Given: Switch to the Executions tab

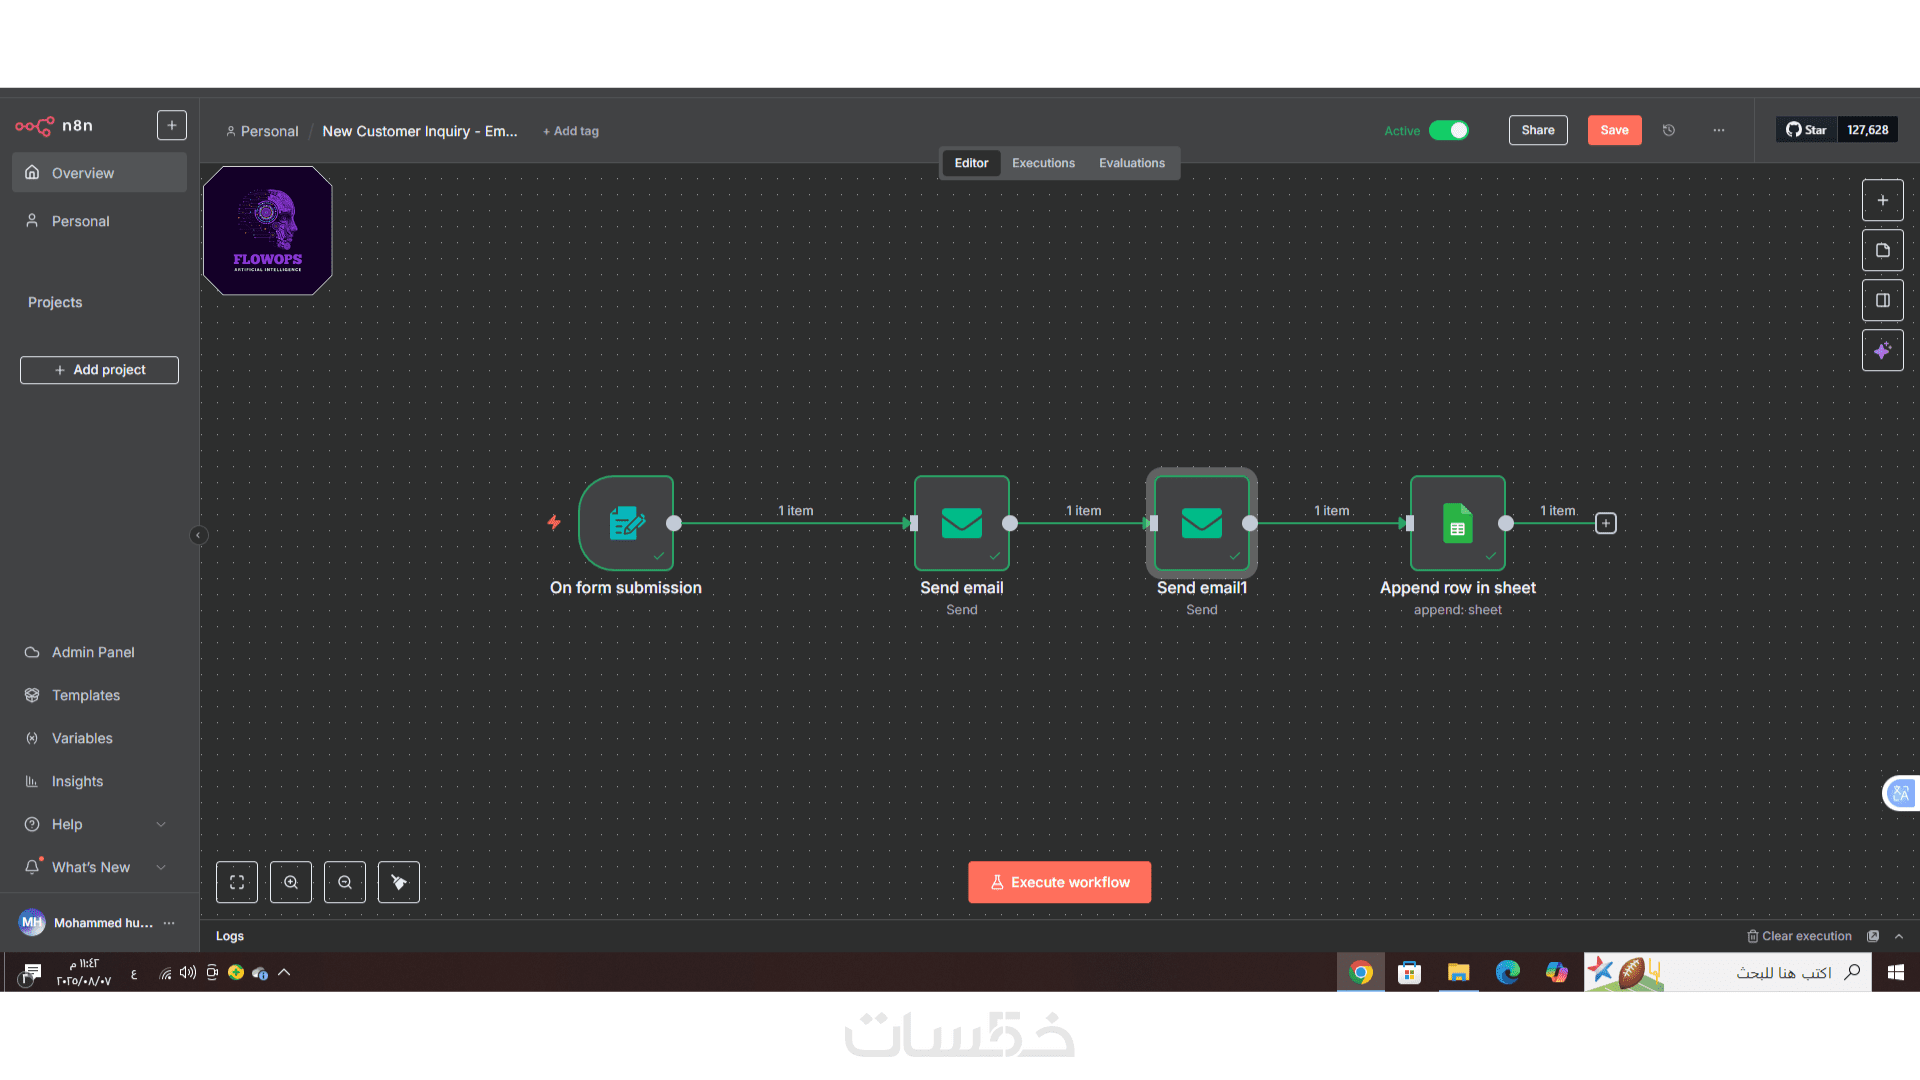Looking at the screenshot, I should (1043, 163).
